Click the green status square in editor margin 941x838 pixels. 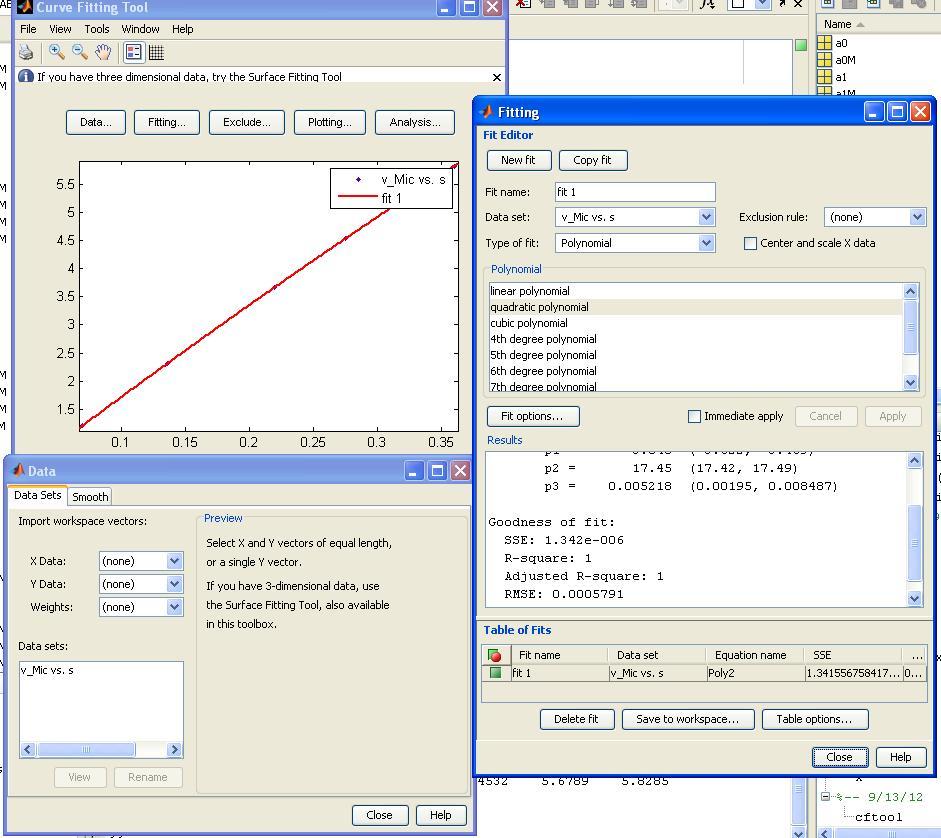coord(801,45)
